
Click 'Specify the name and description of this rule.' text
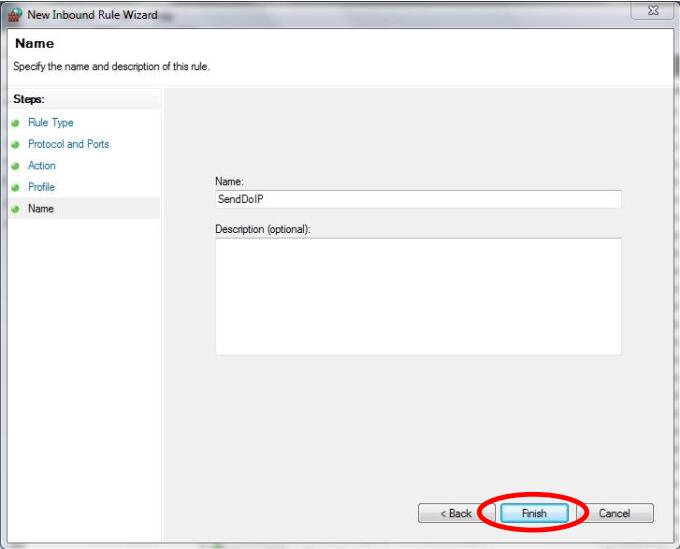point(111,66)
